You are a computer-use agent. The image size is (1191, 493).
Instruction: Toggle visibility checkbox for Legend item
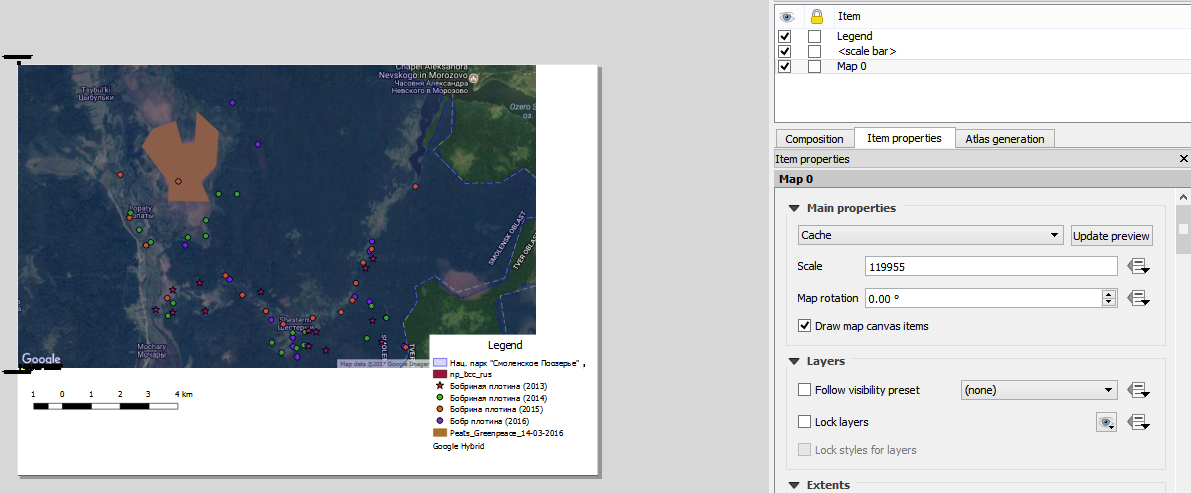(785, 37)
